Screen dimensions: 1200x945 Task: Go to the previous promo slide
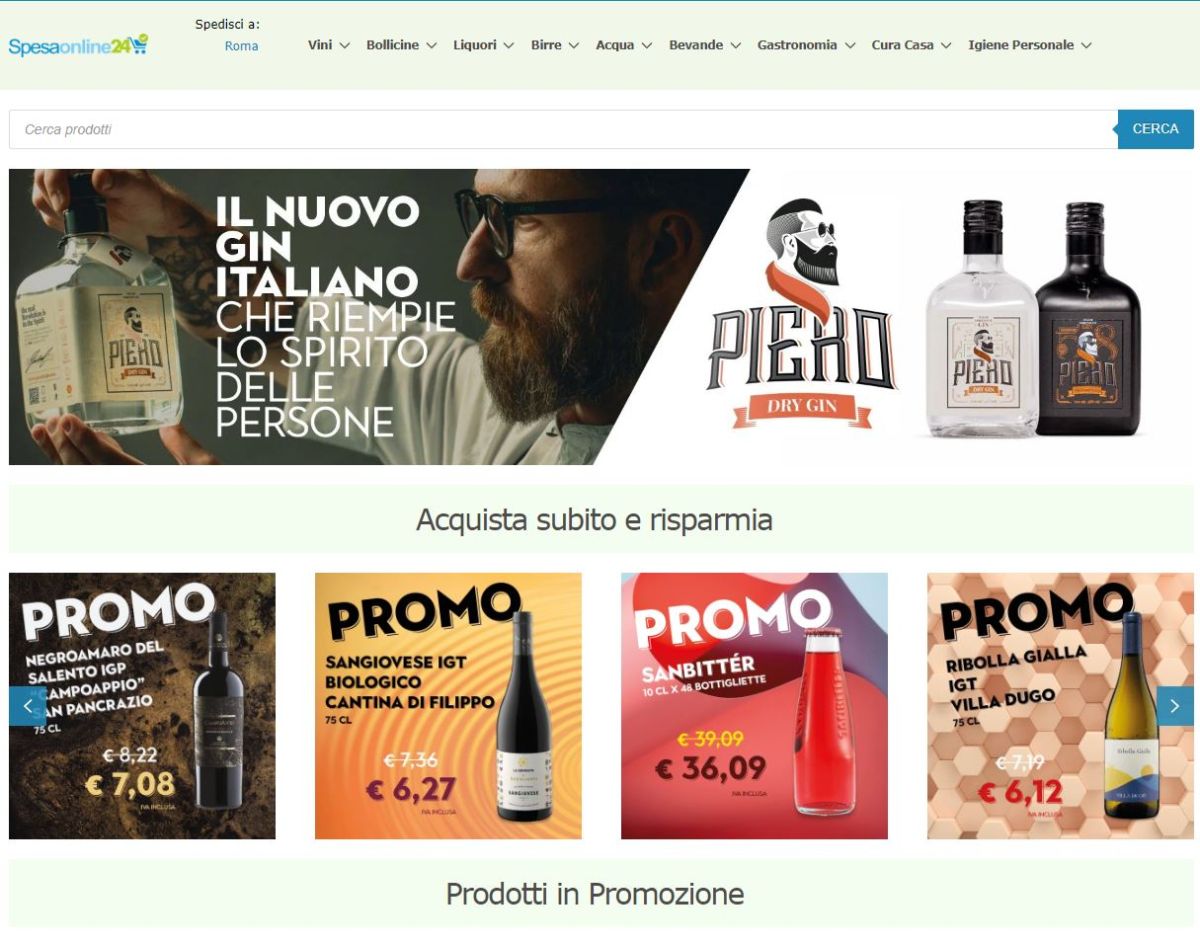[27, 706]
